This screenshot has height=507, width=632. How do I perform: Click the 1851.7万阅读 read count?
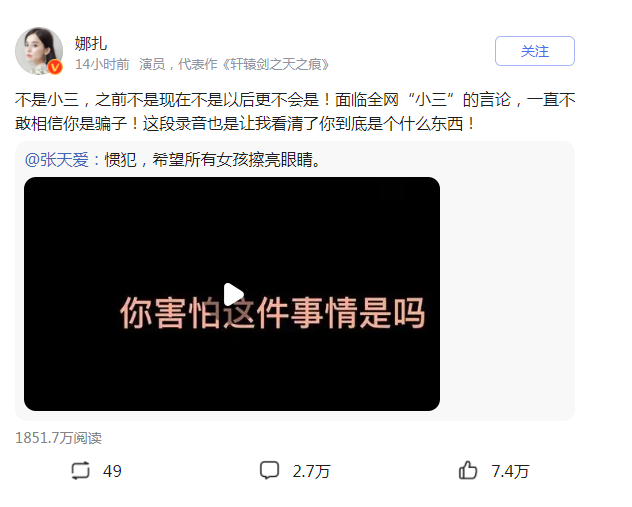click(x=58, y=438)
